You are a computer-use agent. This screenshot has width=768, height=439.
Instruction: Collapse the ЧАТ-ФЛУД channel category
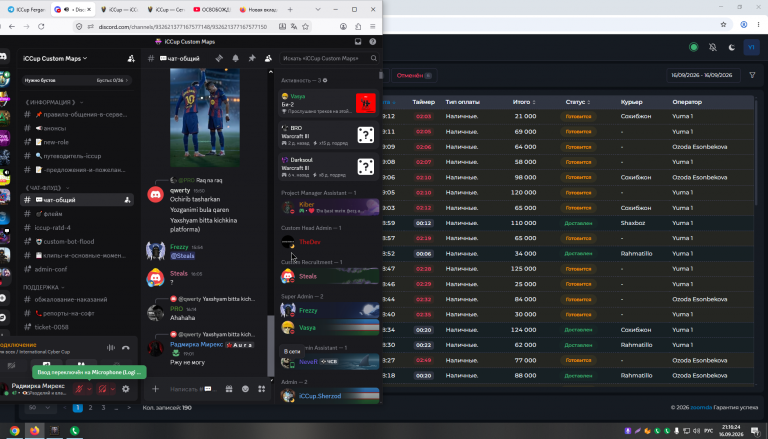coord(47,188)
